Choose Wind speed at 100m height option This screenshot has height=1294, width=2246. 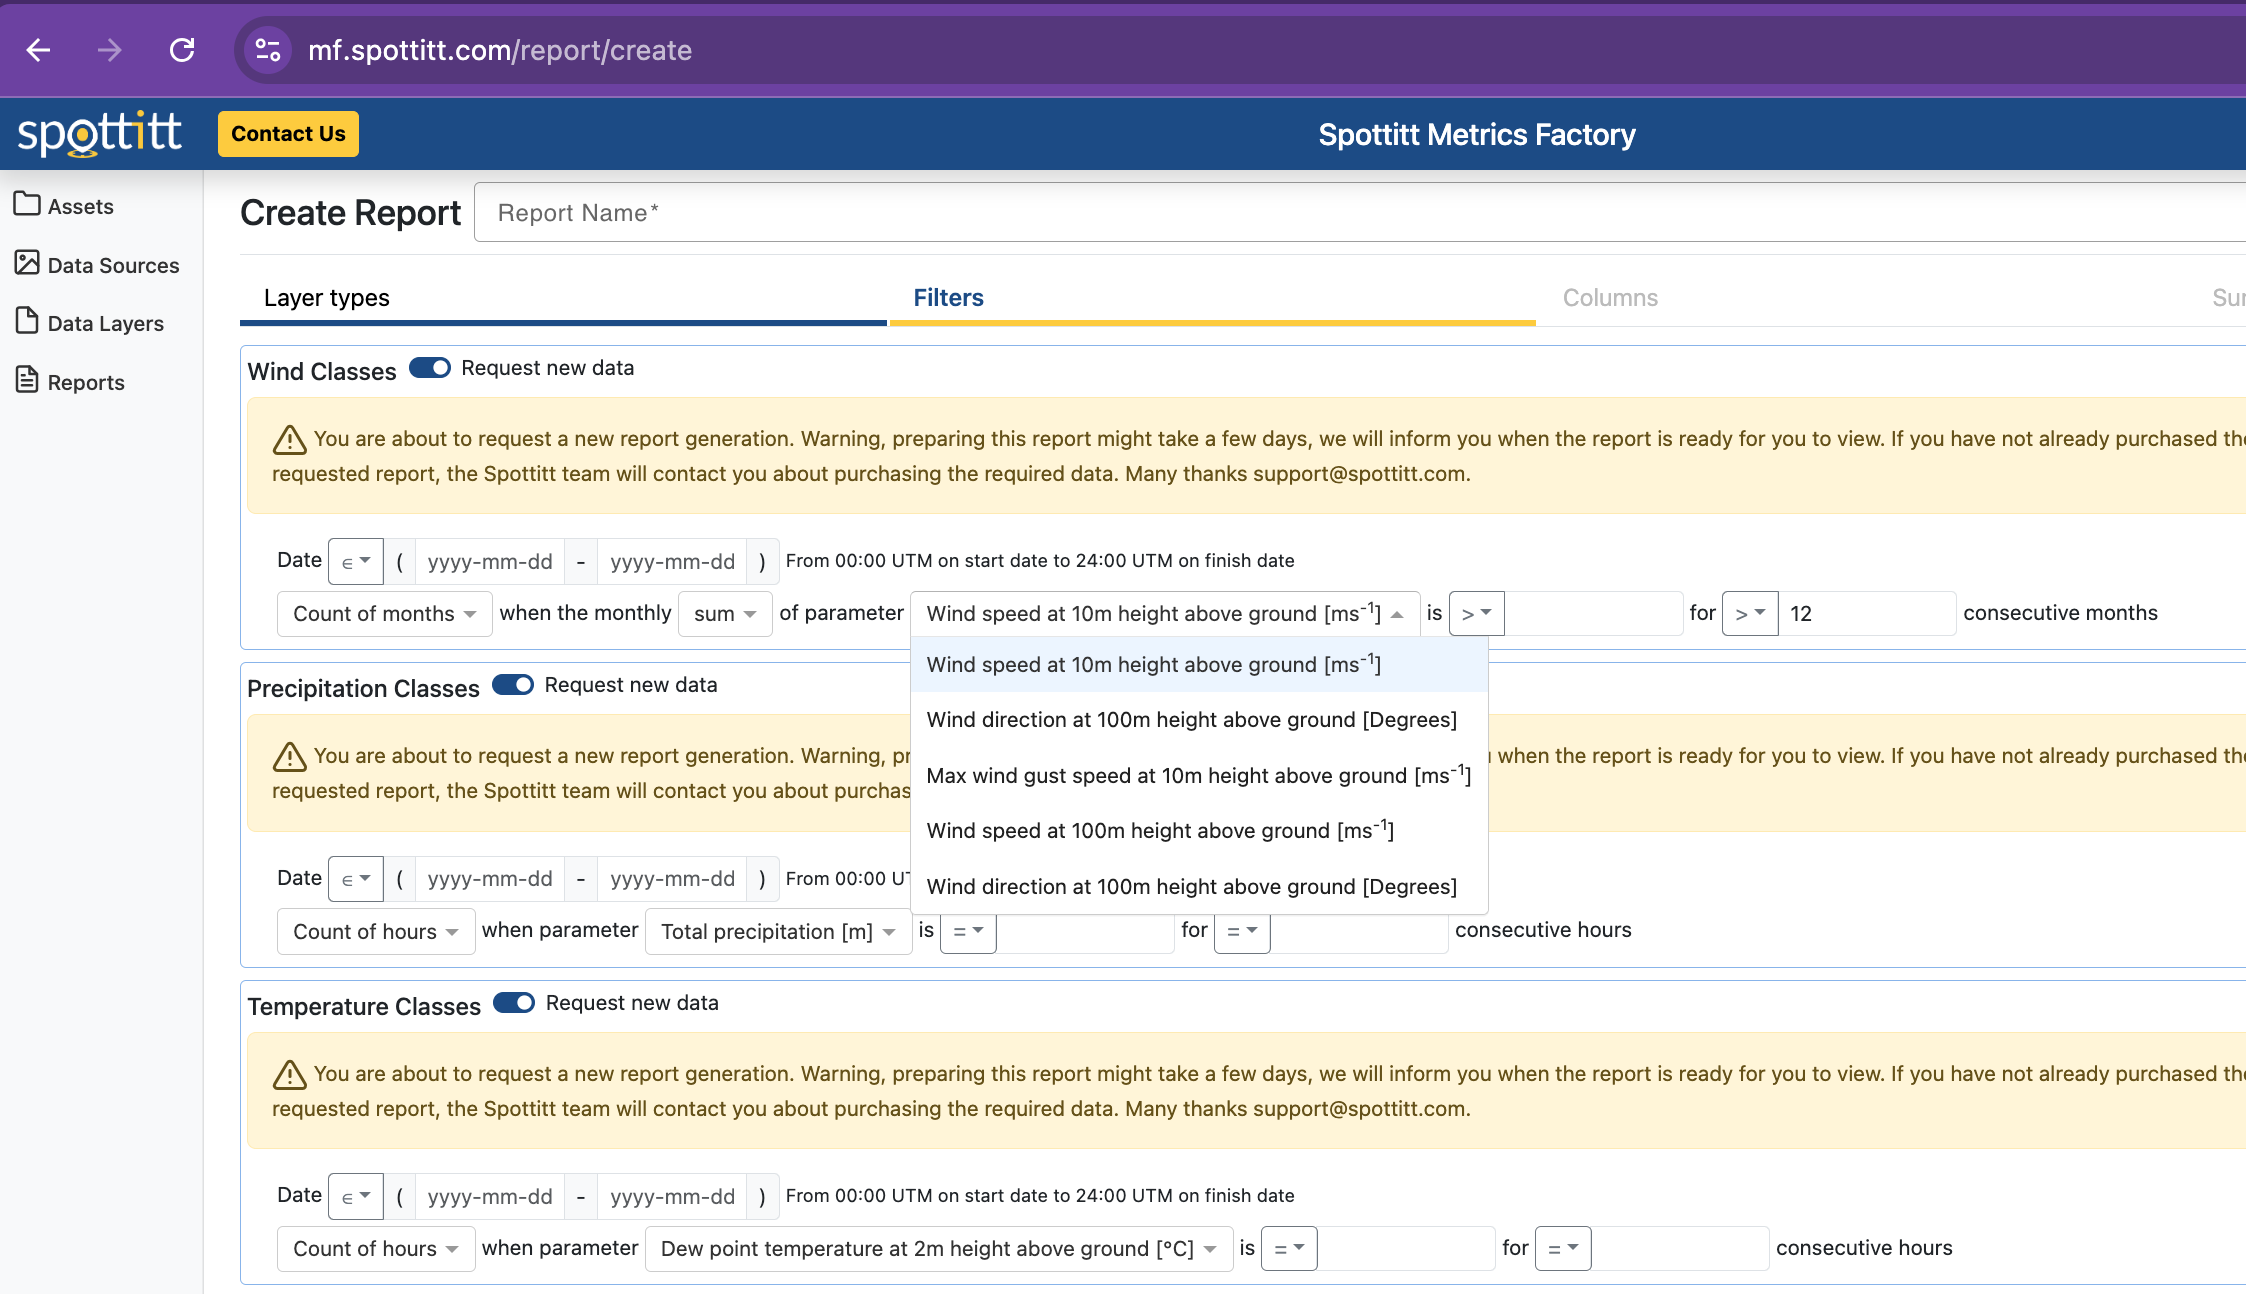1160,831
